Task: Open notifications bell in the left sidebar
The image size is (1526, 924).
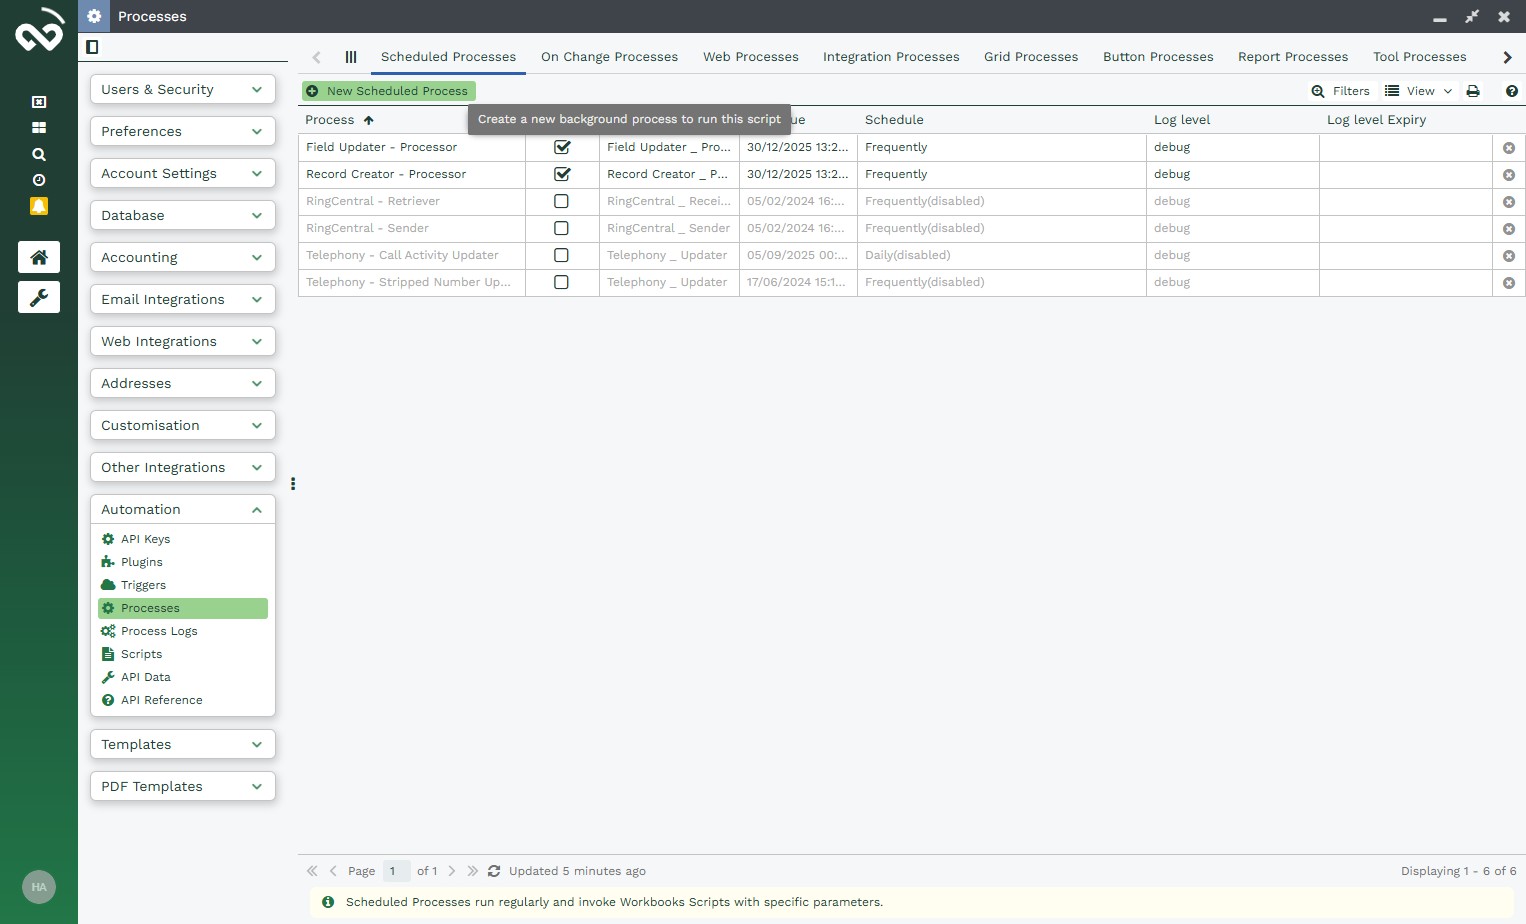Action: (39, 206)
